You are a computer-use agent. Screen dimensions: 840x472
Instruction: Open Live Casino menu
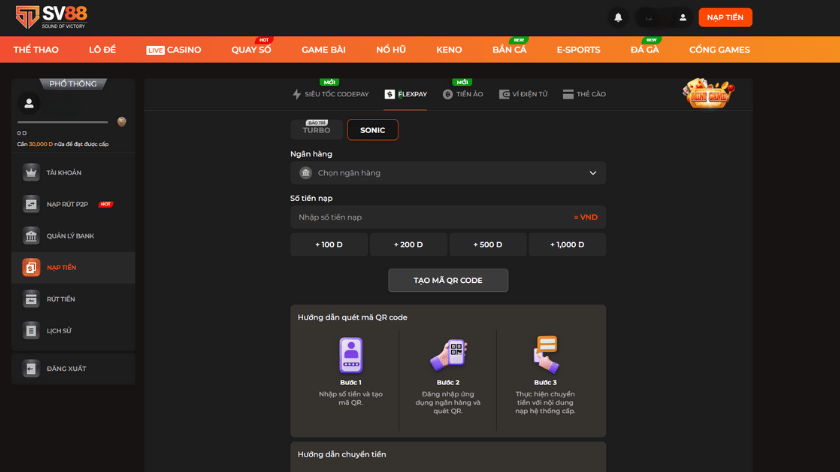click(174, 50)
